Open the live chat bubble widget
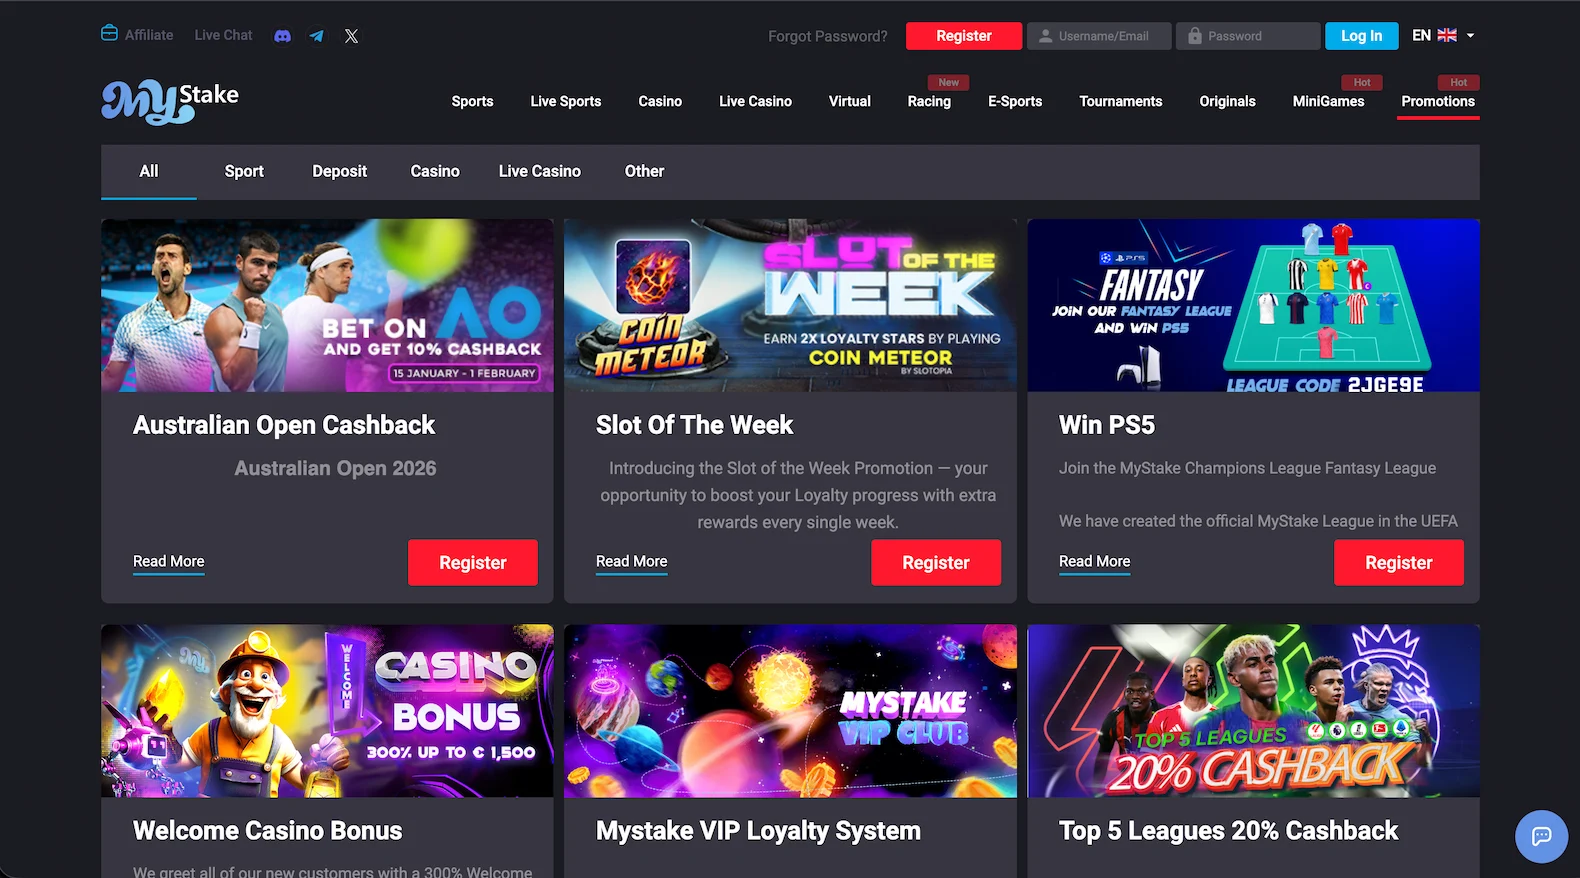Image resolution: width=1580 pixels, height=878 pixels. (1541, 836)
